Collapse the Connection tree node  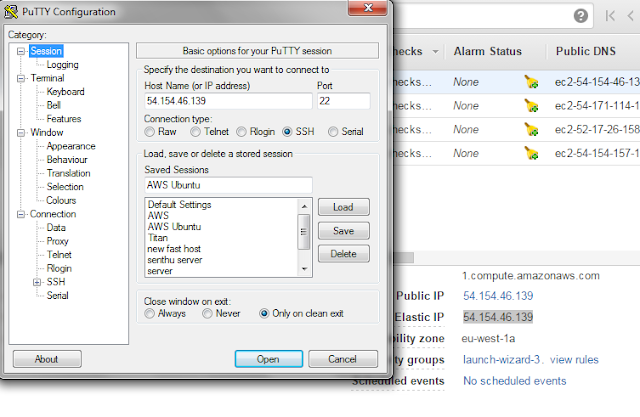(x=21, y=214)
